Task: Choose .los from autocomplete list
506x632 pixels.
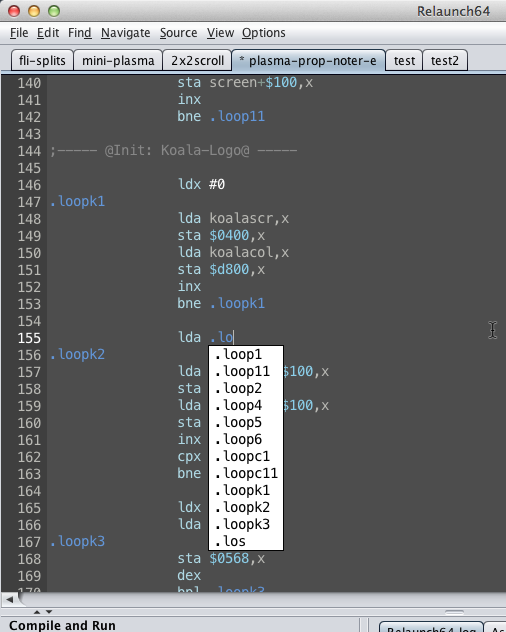Action: 246,541
